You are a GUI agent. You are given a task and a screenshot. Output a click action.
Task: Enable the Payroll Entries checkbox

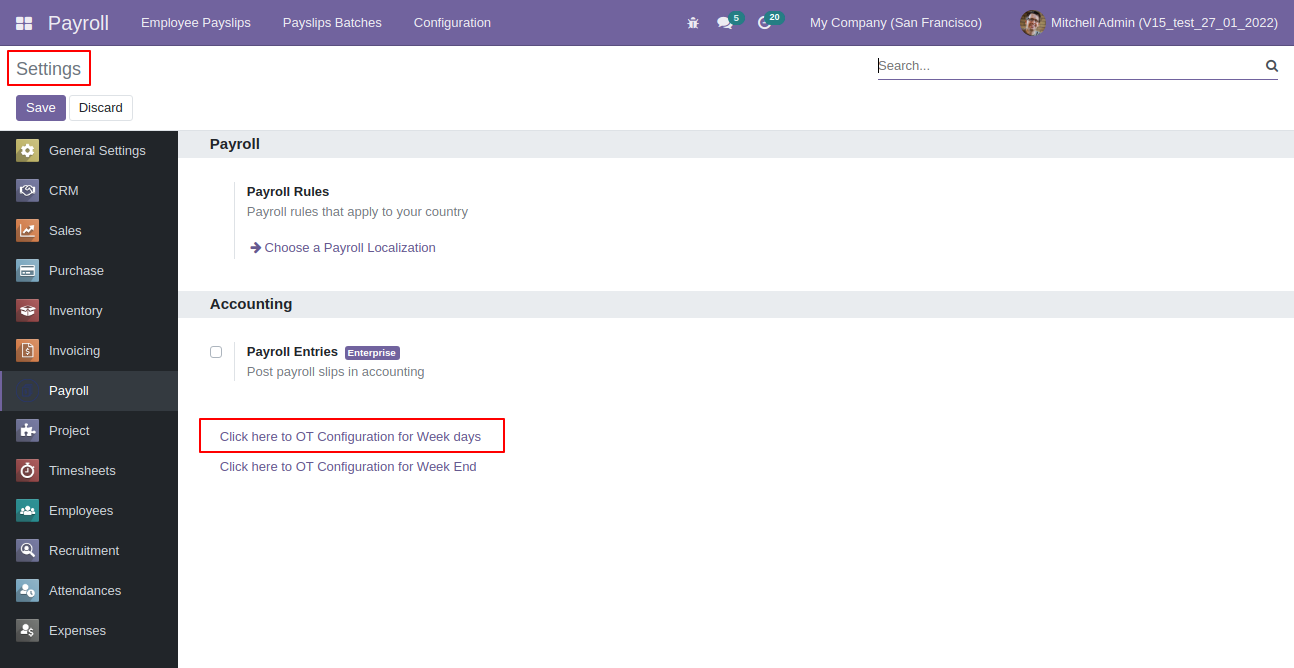[x=216, y=352]
